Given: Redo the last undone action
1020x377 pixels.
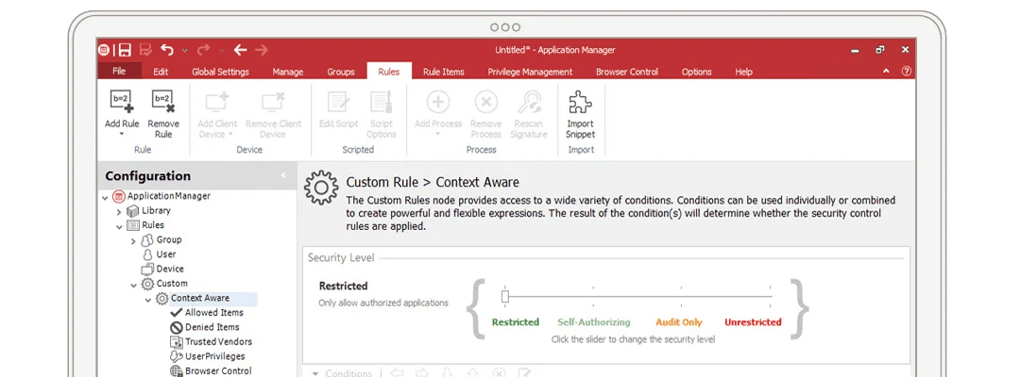Looking at the screenshot, I should 204,50.
